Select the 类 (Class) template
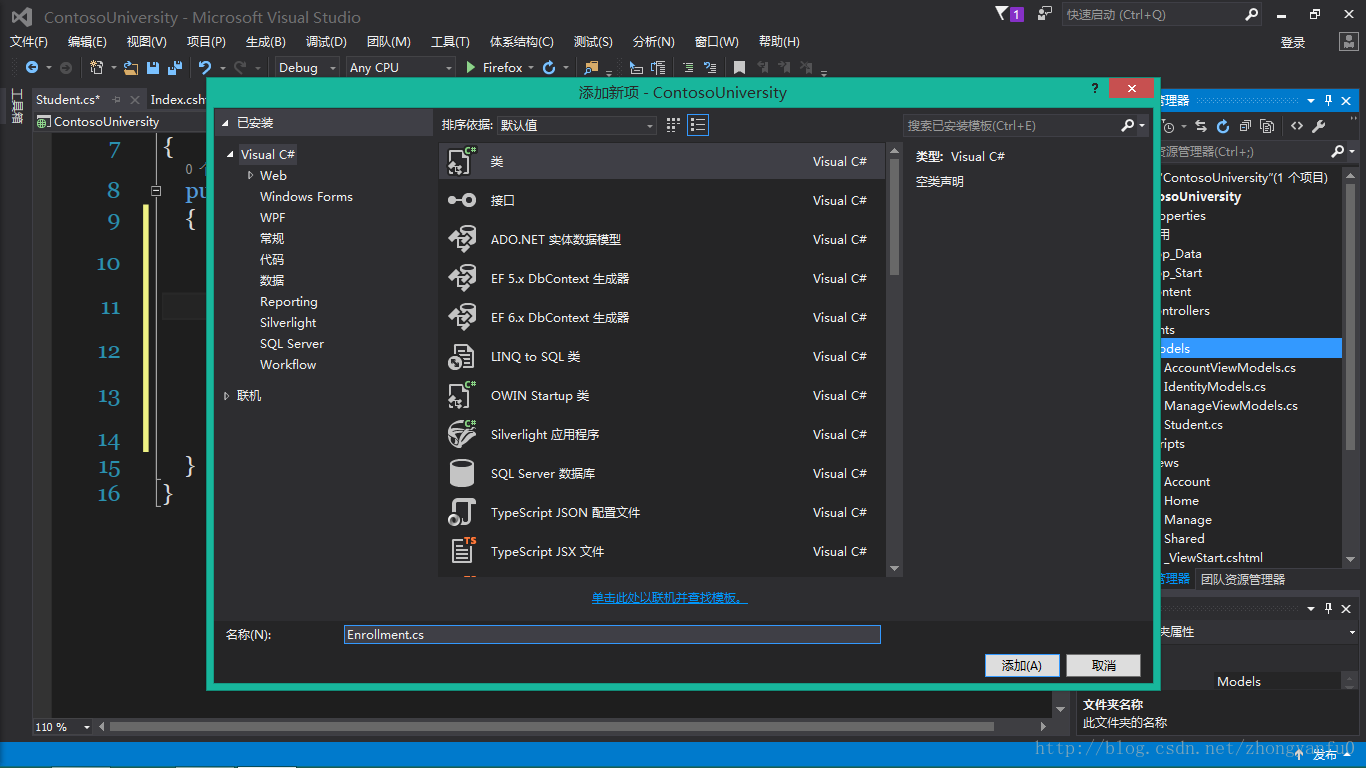 click(x=662, y=161)
